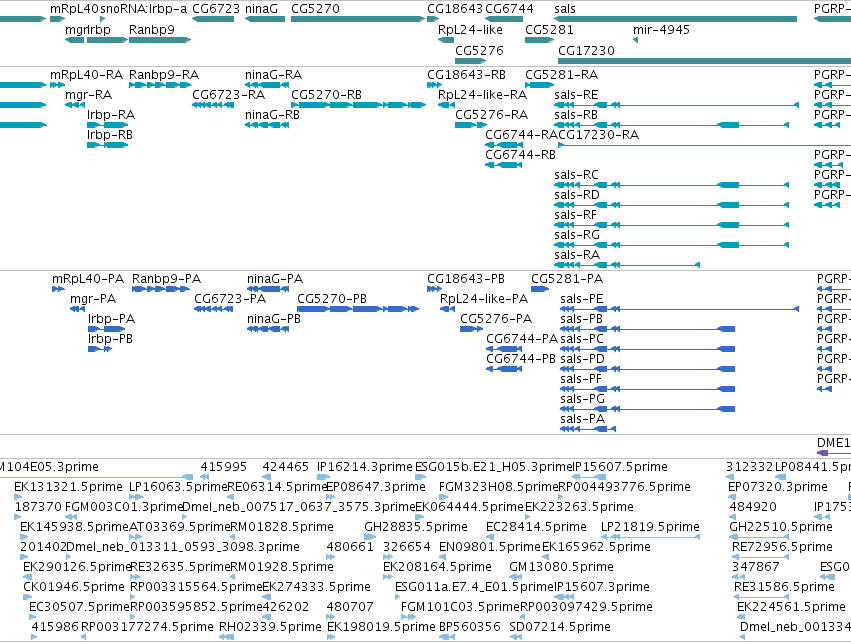Select the sals-RG transcript label
The width and height of the screenshot is (851, 642).
[577, 235]
